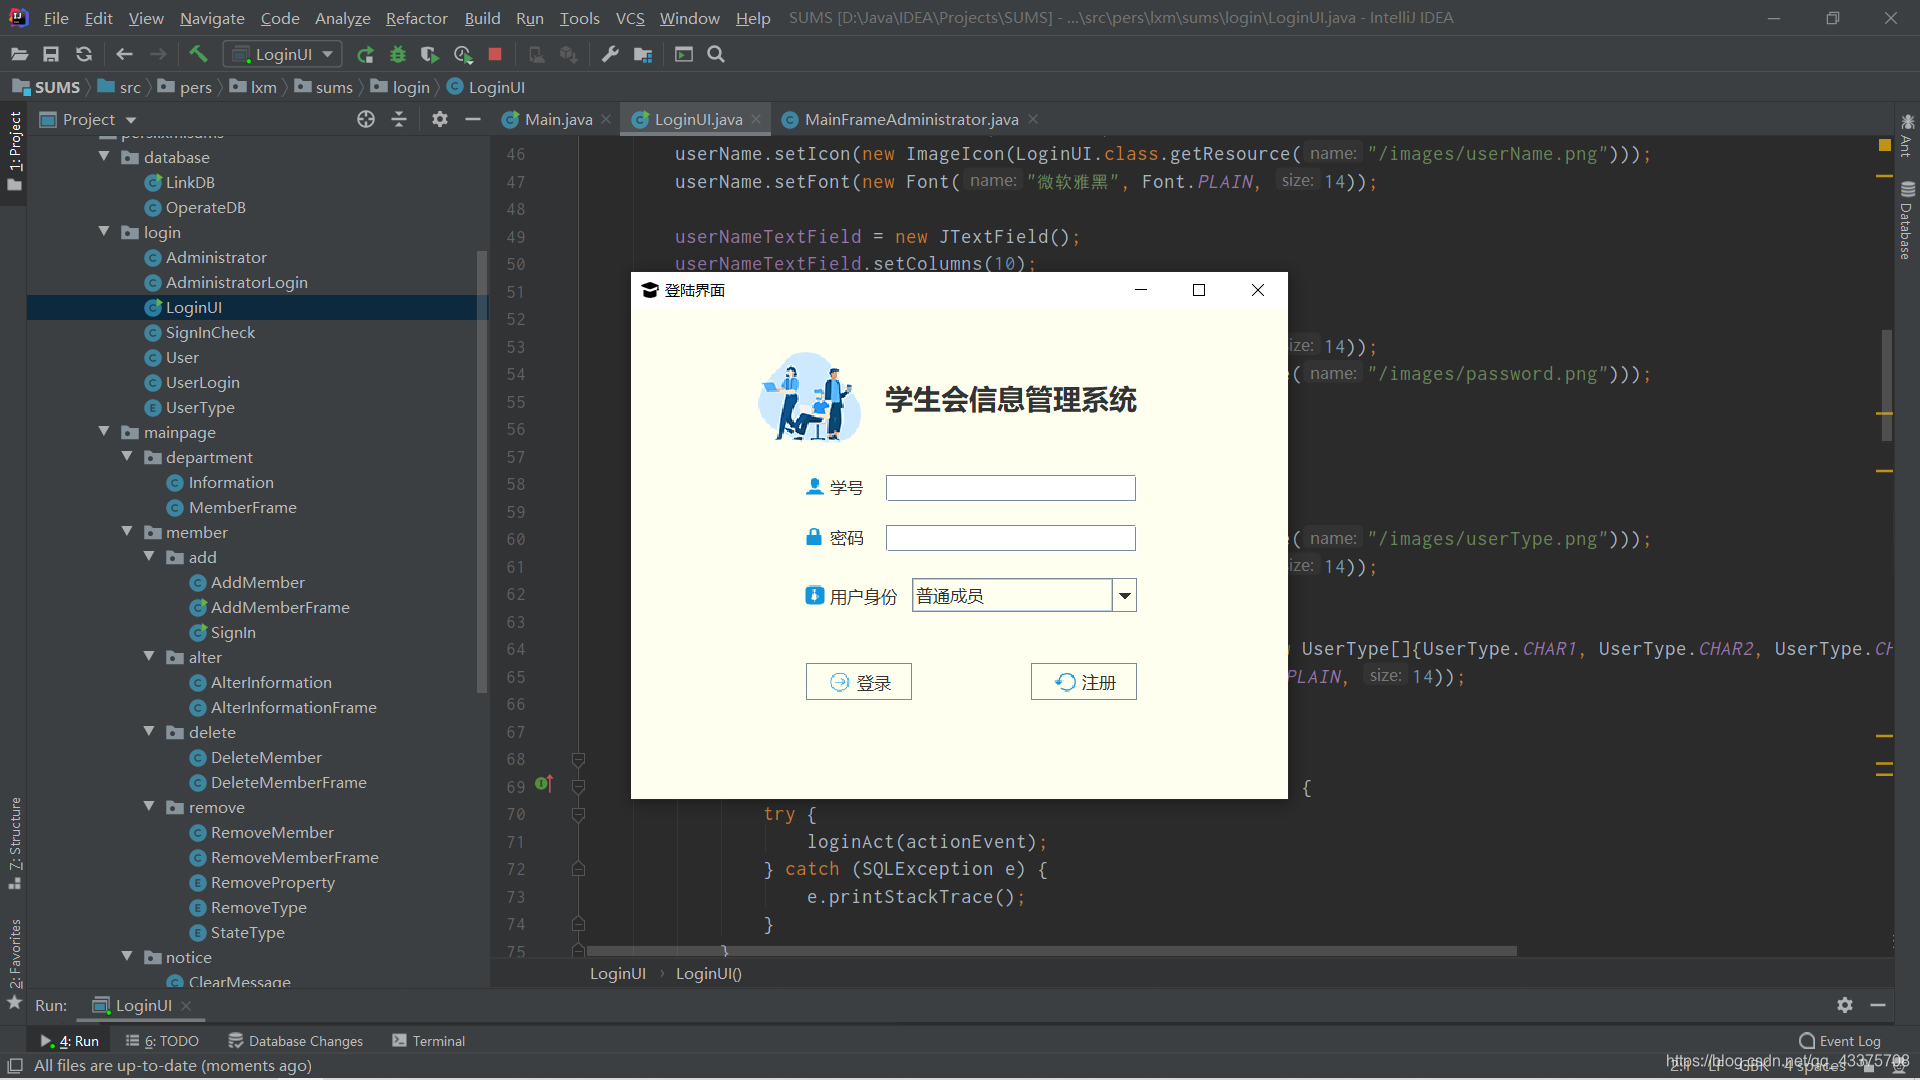Open LoginUI run configuration dropdown
The height and width of the screenshot is (1080, 1920).
tap(283, 54)
